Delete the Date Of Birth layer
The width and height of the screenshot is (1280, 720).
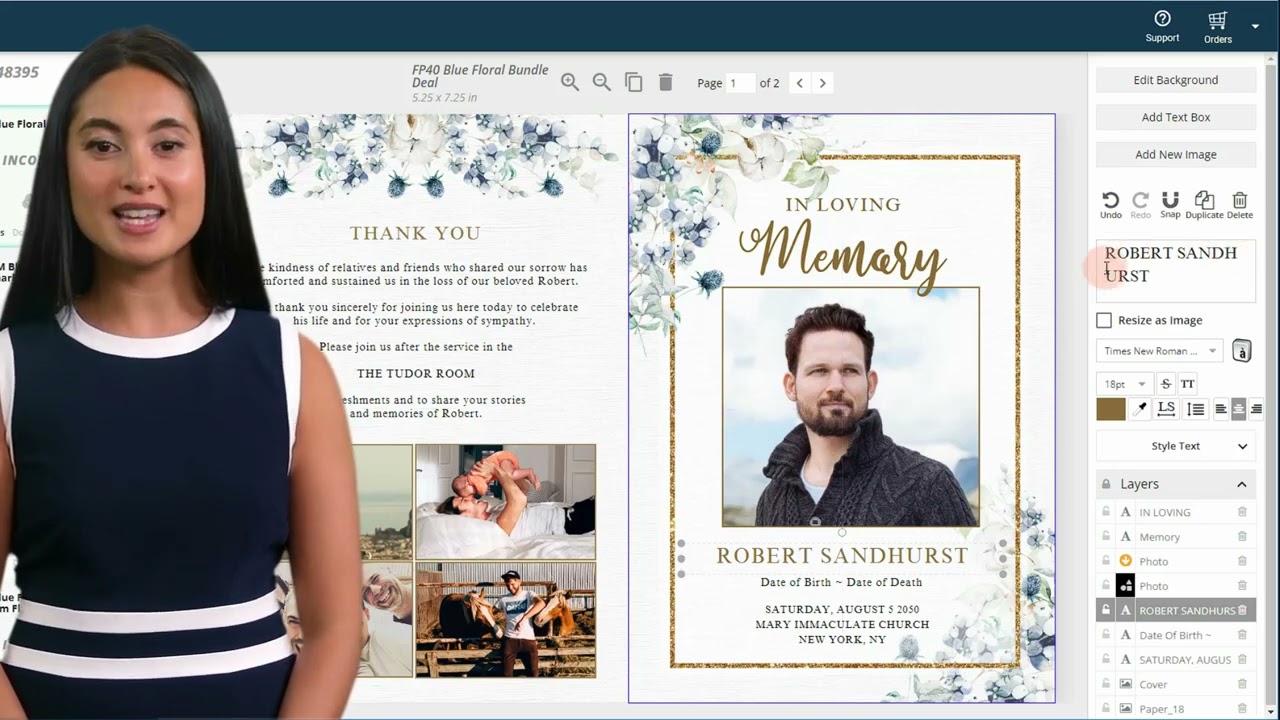pos(1242,635)
